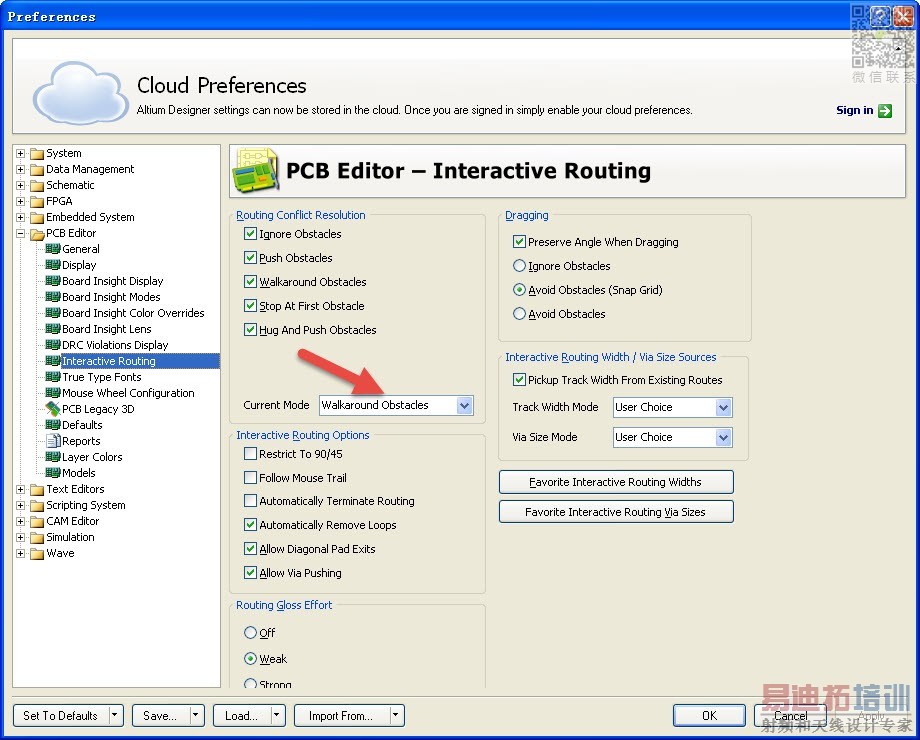The height and width of the screenshot is (740, 920).
Task: Uncheck Preserve Angle When Dragging
Action: pos(519,241)
